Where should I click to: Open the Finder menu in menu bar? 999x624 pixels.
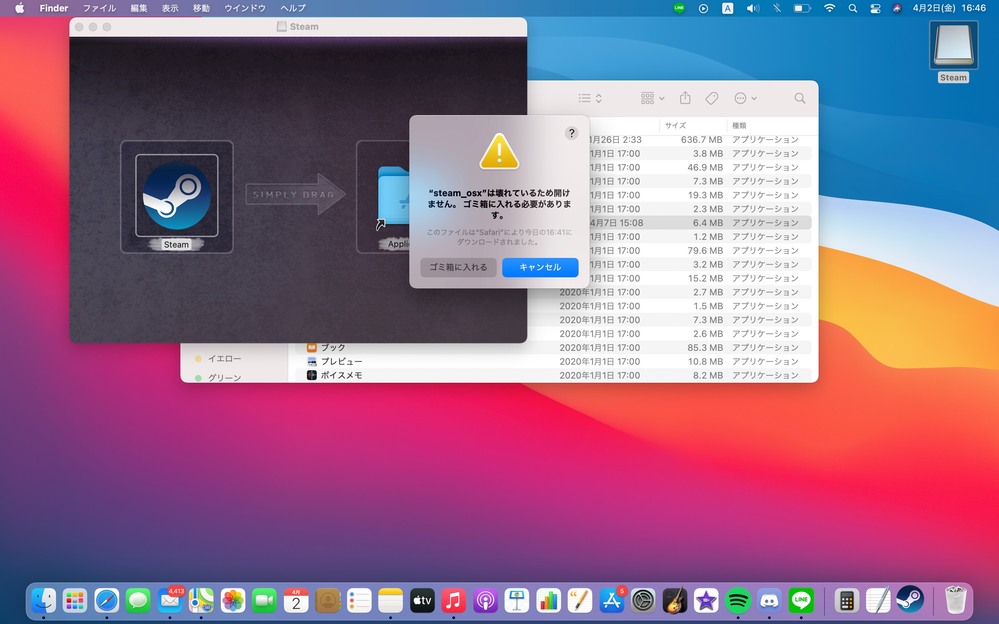click(54, 8)
